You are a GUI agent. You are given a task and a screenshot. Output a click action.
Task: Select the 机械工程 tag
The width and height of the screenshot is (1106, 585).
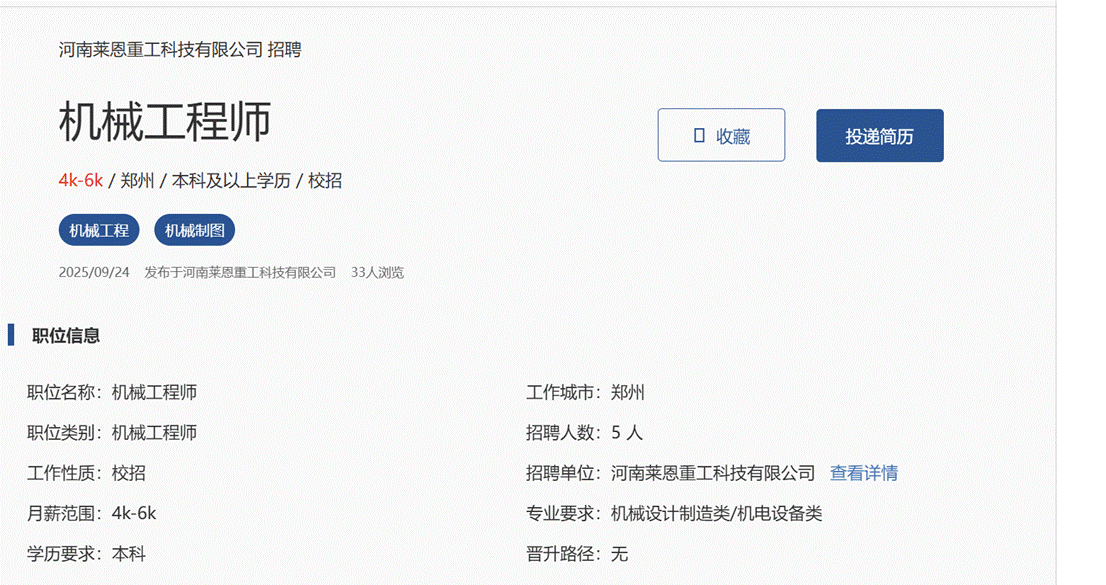click(x=99, y=230)
